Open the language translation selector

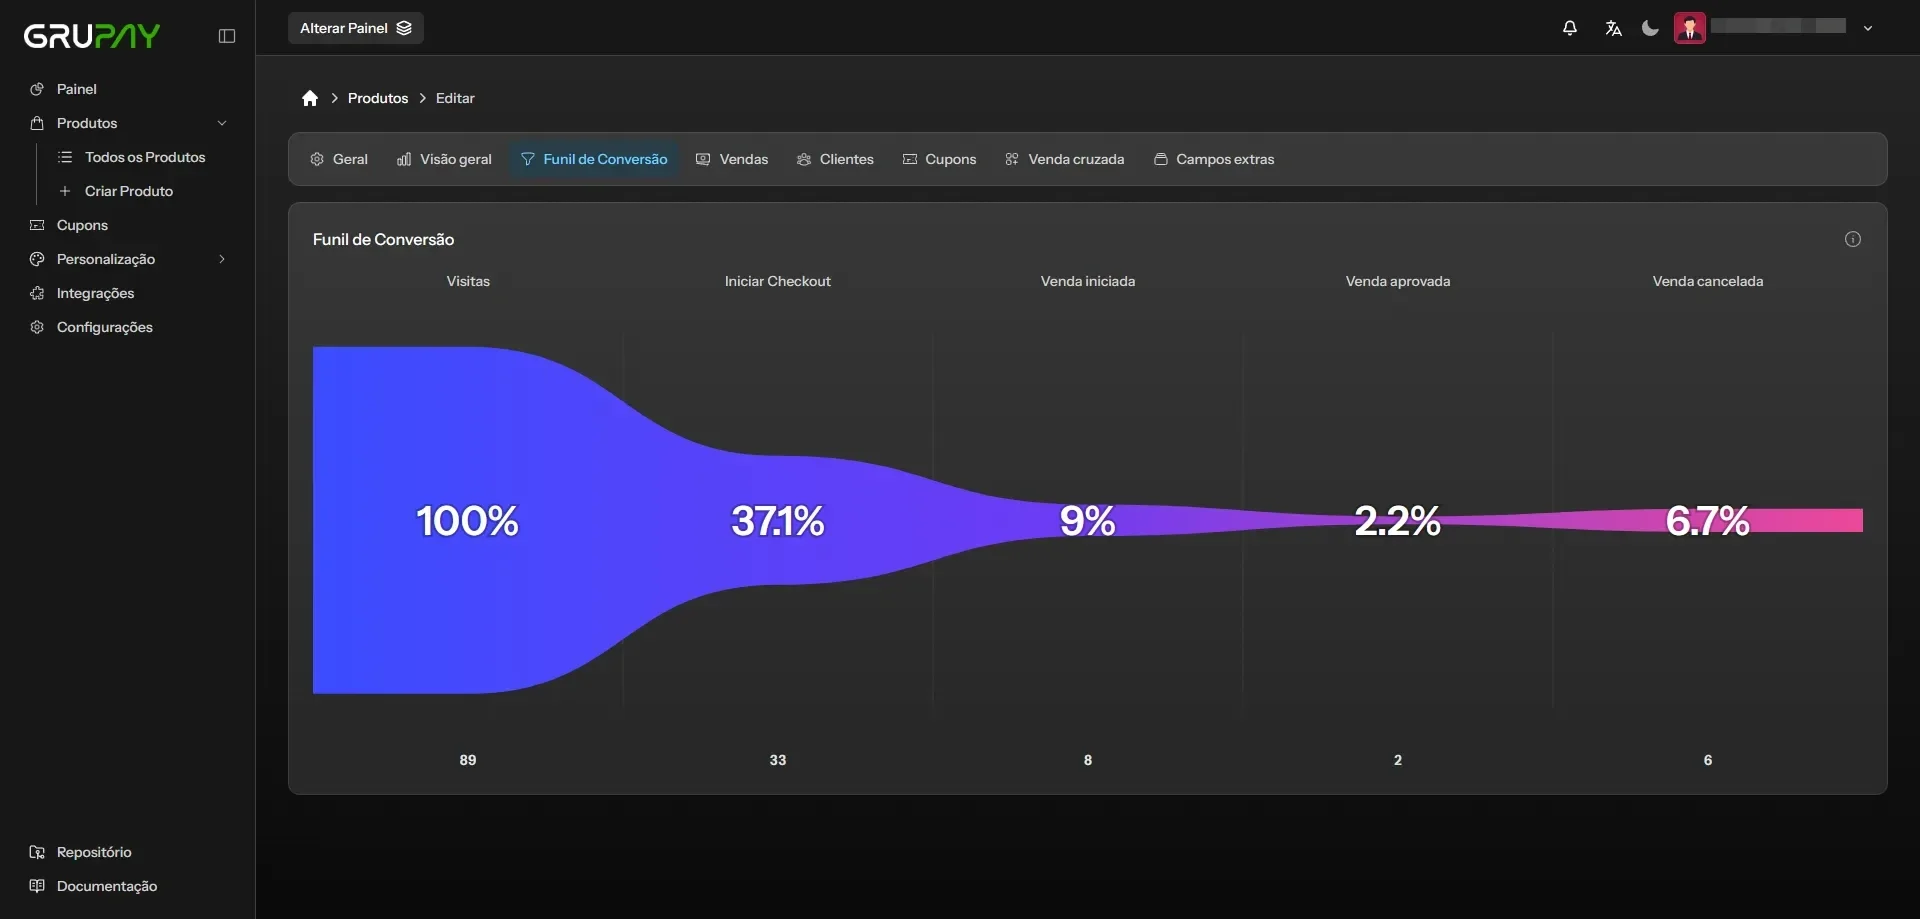tap(1613, 28)
